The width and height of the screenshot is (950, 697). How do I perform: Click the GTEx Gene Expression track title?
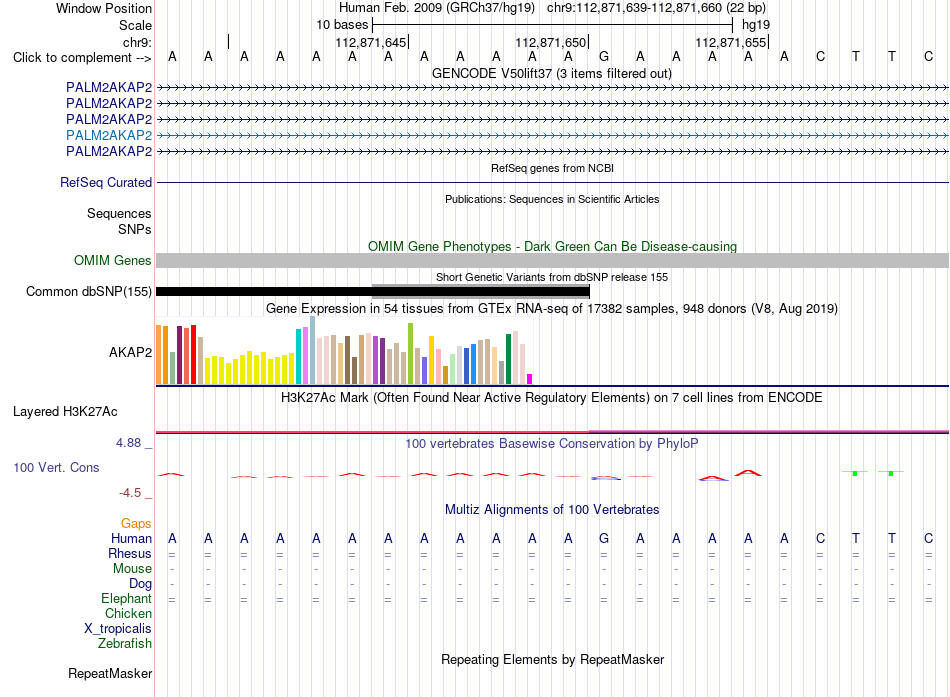(x=552, y=308)
